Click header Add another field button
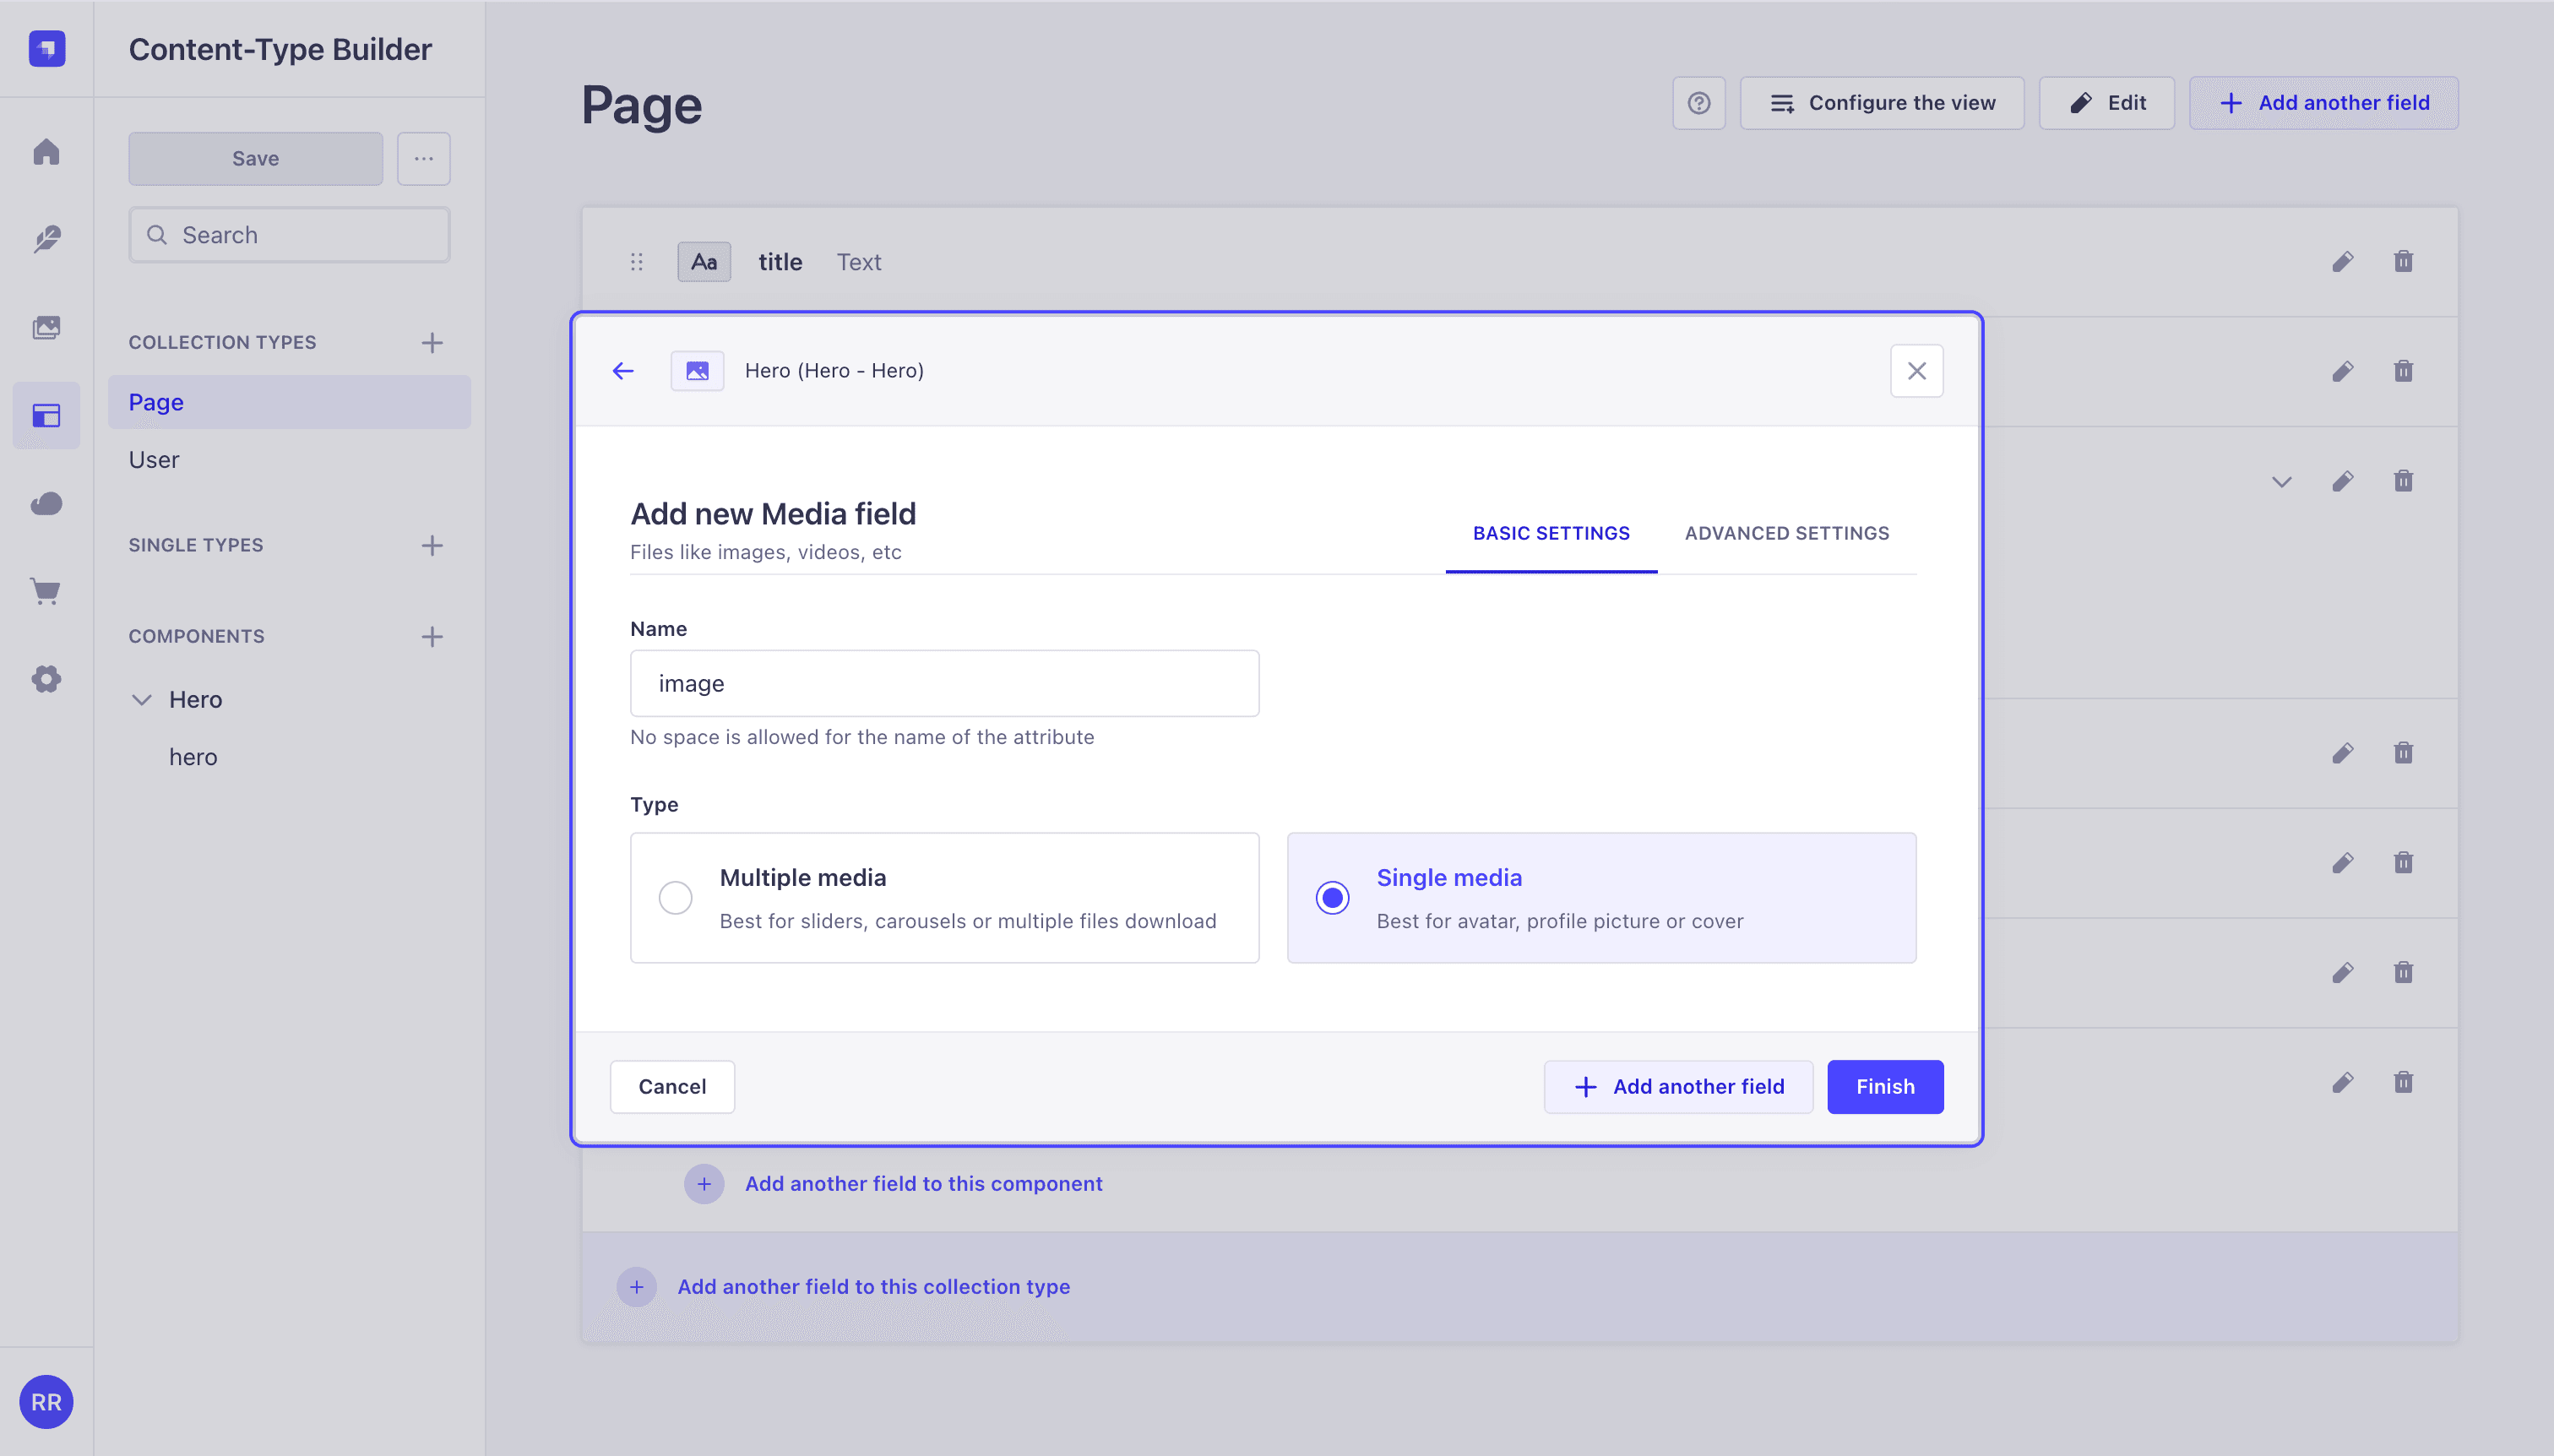Viewport: 2554px width, 1456px height. point(2323,103)
